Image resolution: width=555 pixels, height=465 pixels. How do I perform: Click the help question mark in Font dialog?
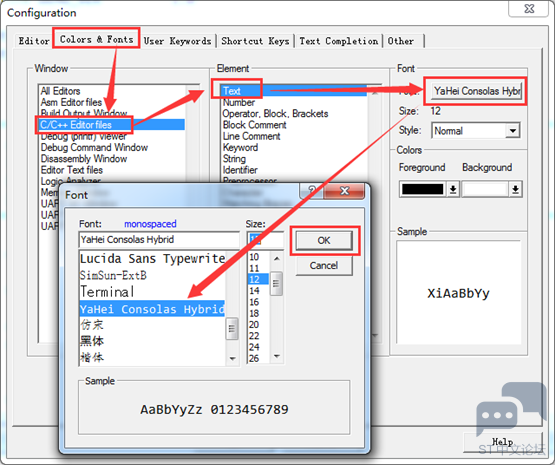(312, 190)
